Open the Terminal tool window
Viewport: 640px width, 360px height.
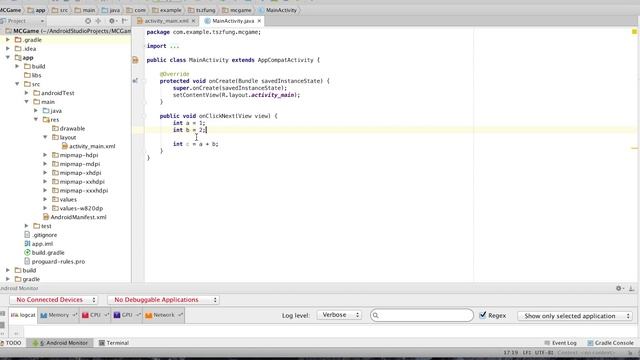point(114,343)
